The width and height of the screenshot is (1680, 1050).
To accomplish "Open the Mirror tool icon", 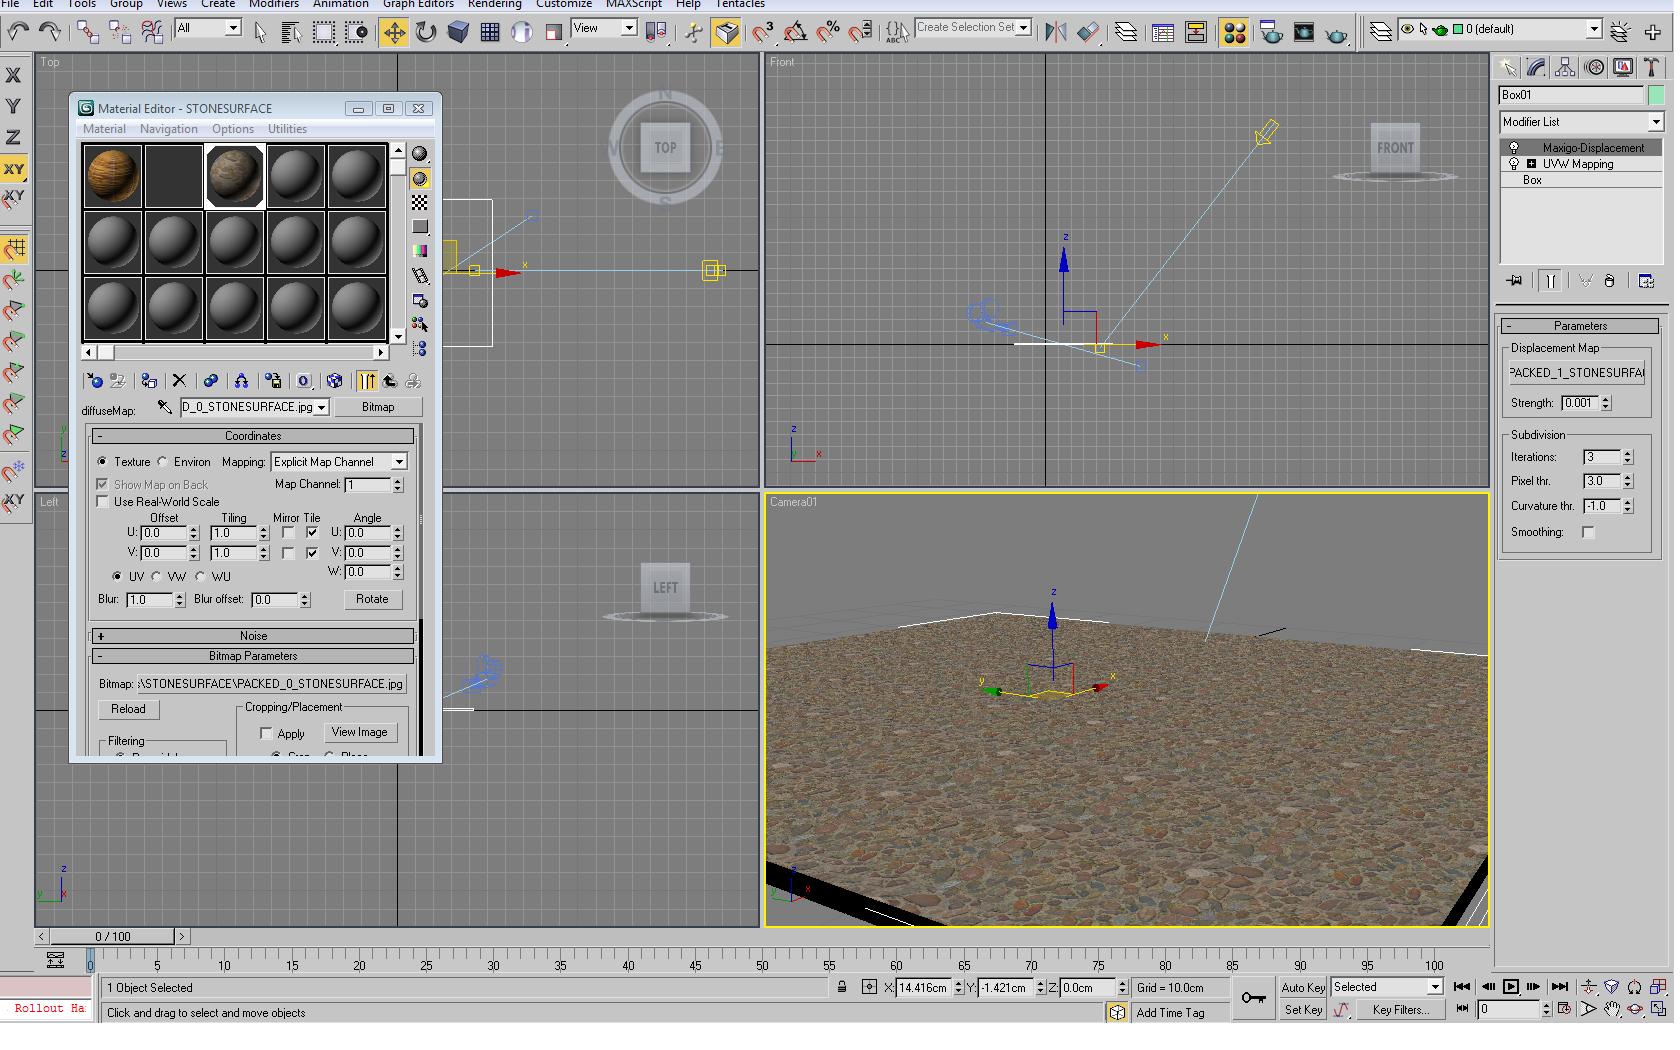I will coord(1055,32).
